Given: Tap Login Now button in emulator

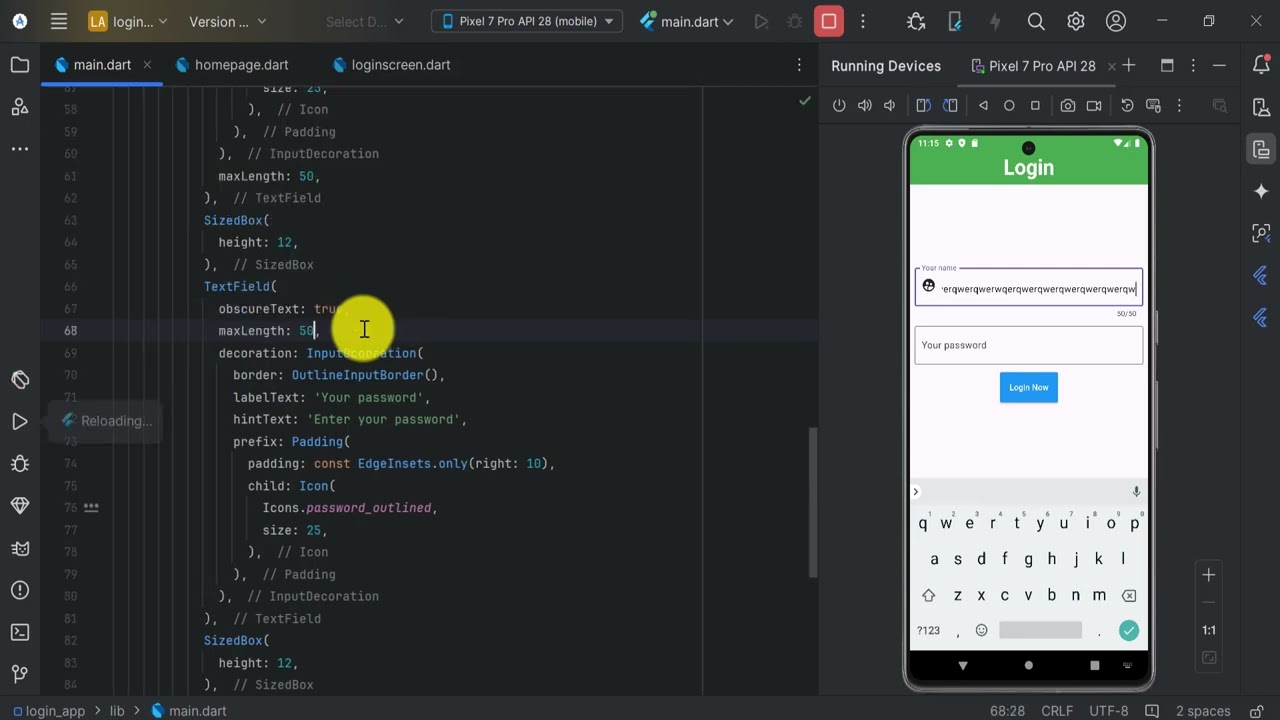Looking at the screenshot, I should pos(1028,387).
